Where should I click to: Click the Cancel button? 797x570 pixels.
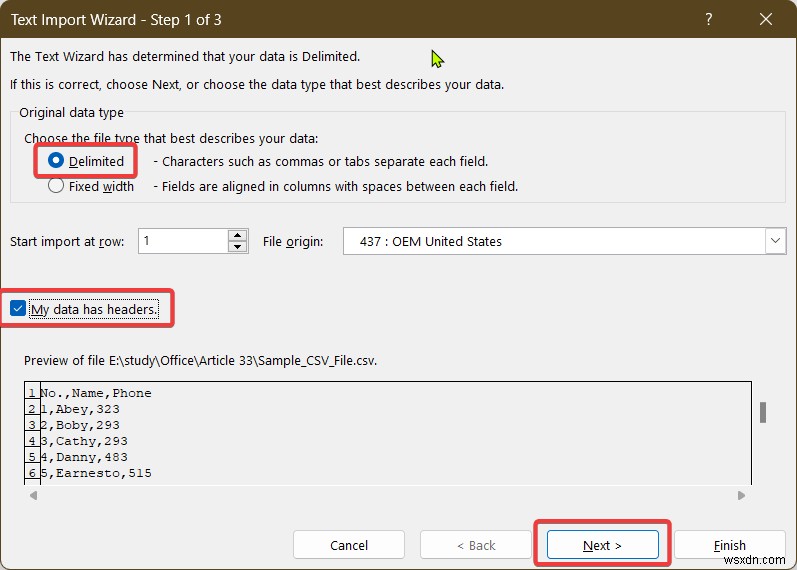349,546
